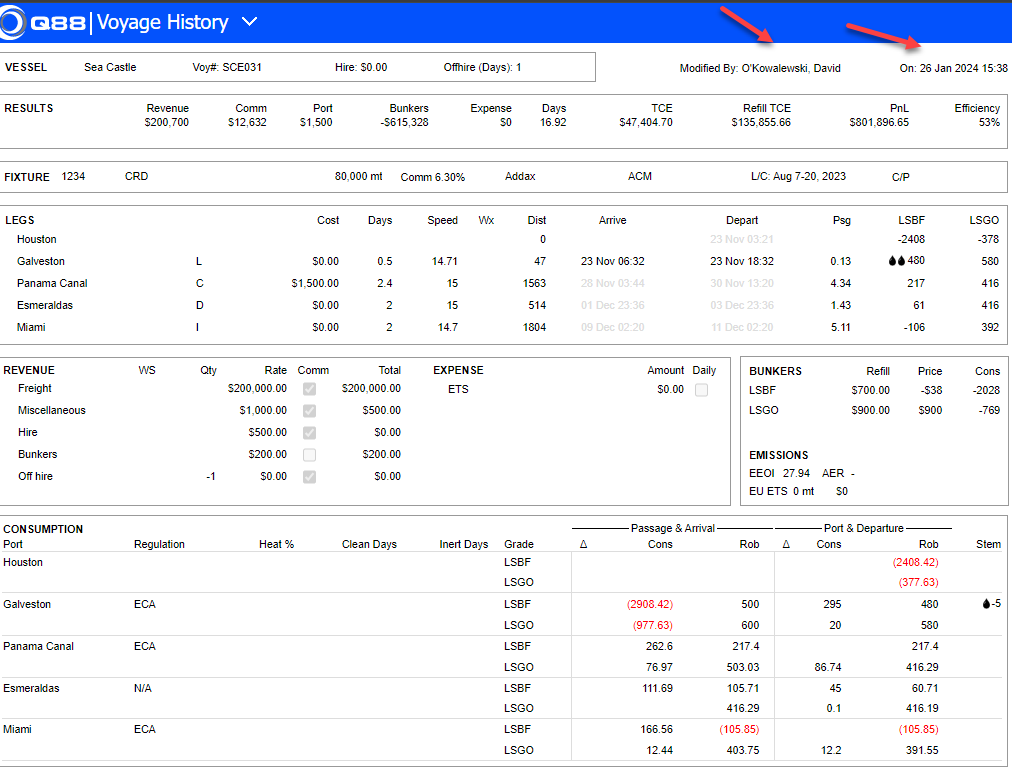Click the C/P label in Fixture row

900,177
